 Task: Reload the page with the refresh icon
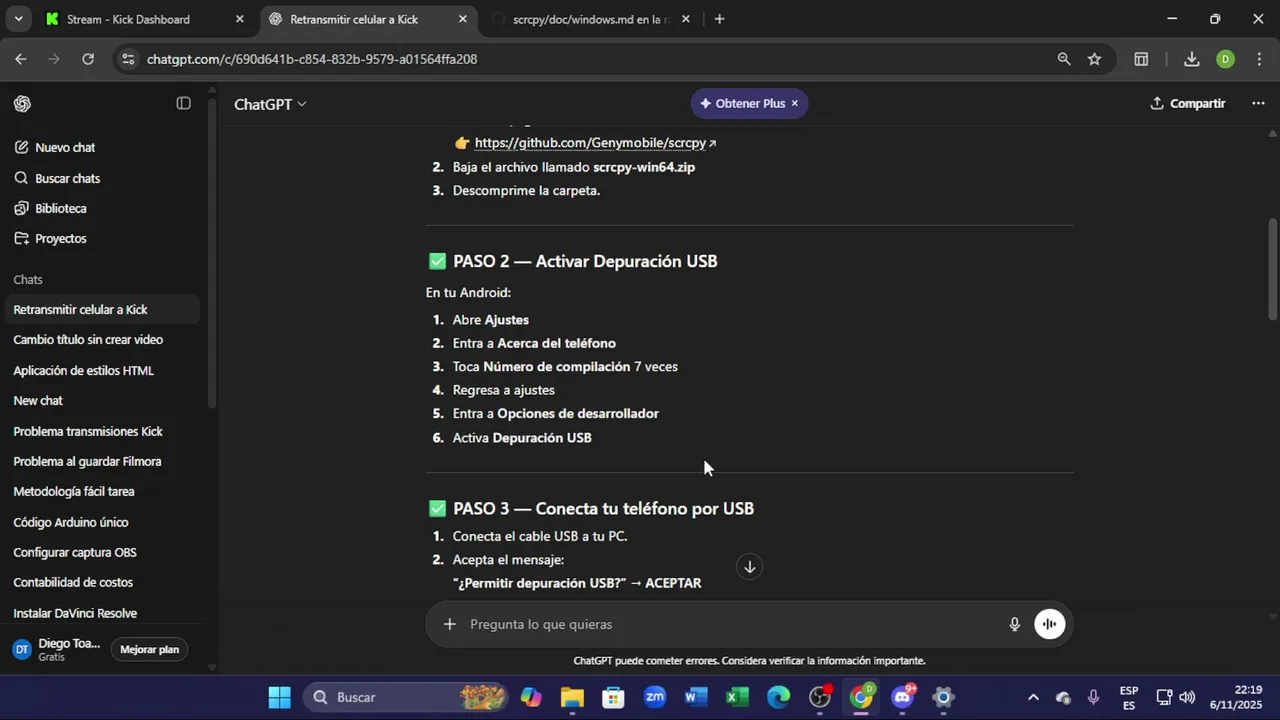(x=88, y=59)
